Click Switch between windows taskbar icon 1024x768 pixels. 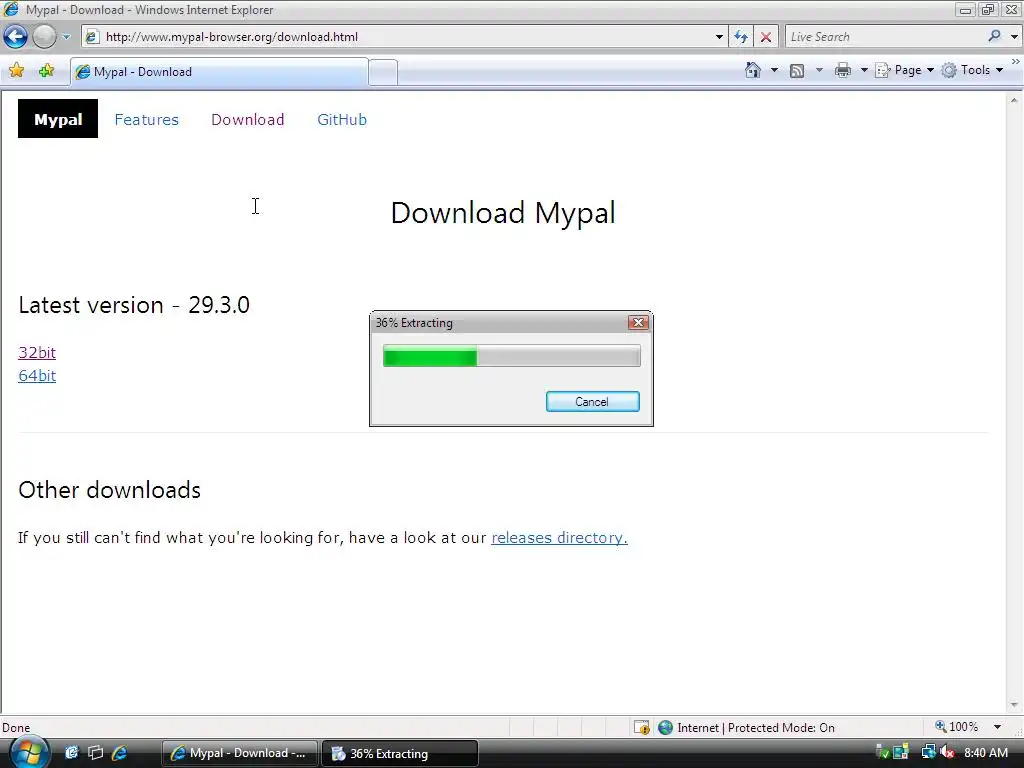click(95, 753)
